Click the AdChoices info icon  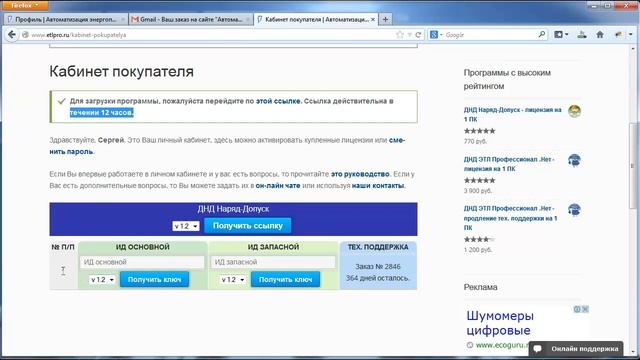tap(577, 309)
